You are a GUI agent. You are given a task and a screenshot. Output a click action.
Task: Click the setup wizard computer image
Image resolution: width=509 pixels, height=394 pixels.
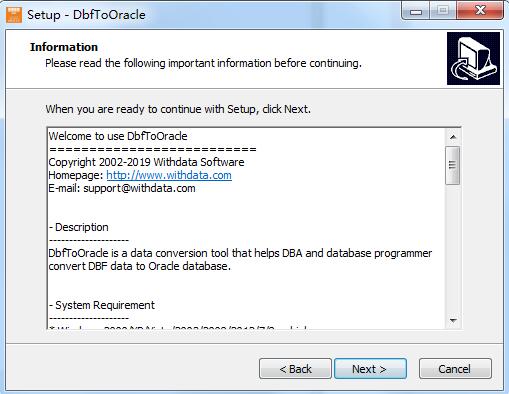(x=473, y=58)
